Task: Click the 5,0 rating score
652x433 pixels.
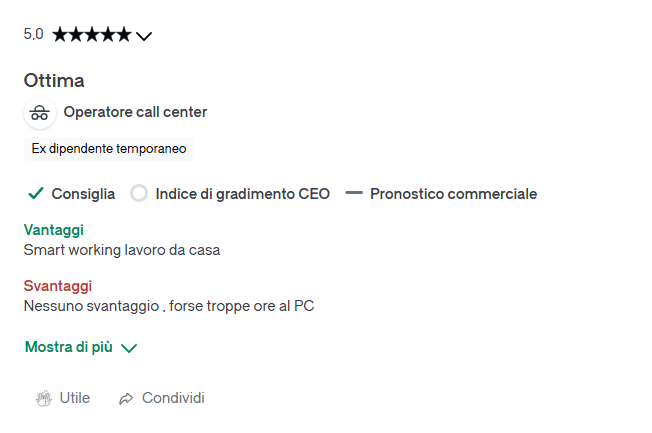Action: point(33,34)
